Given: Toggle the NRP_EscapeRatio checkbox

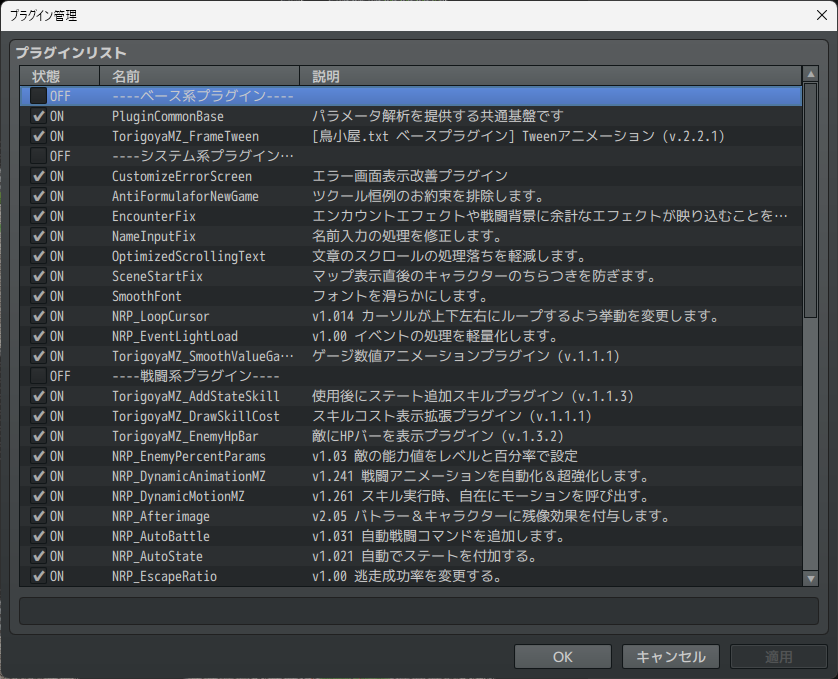Looking at the screenshot, I should coord(38,576).
